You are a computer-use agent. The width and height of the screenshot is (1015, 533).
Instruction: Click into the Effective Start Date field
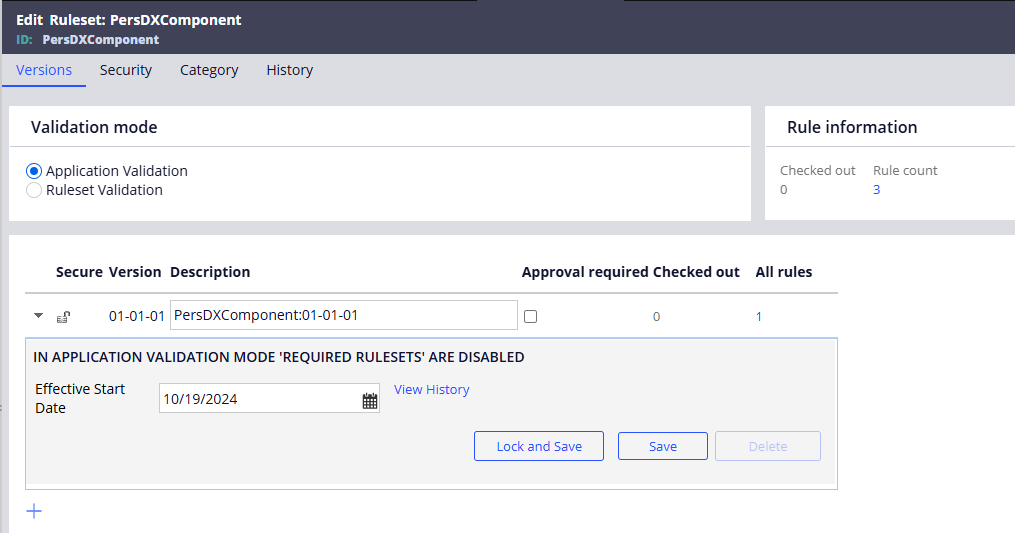coord(258,399)
